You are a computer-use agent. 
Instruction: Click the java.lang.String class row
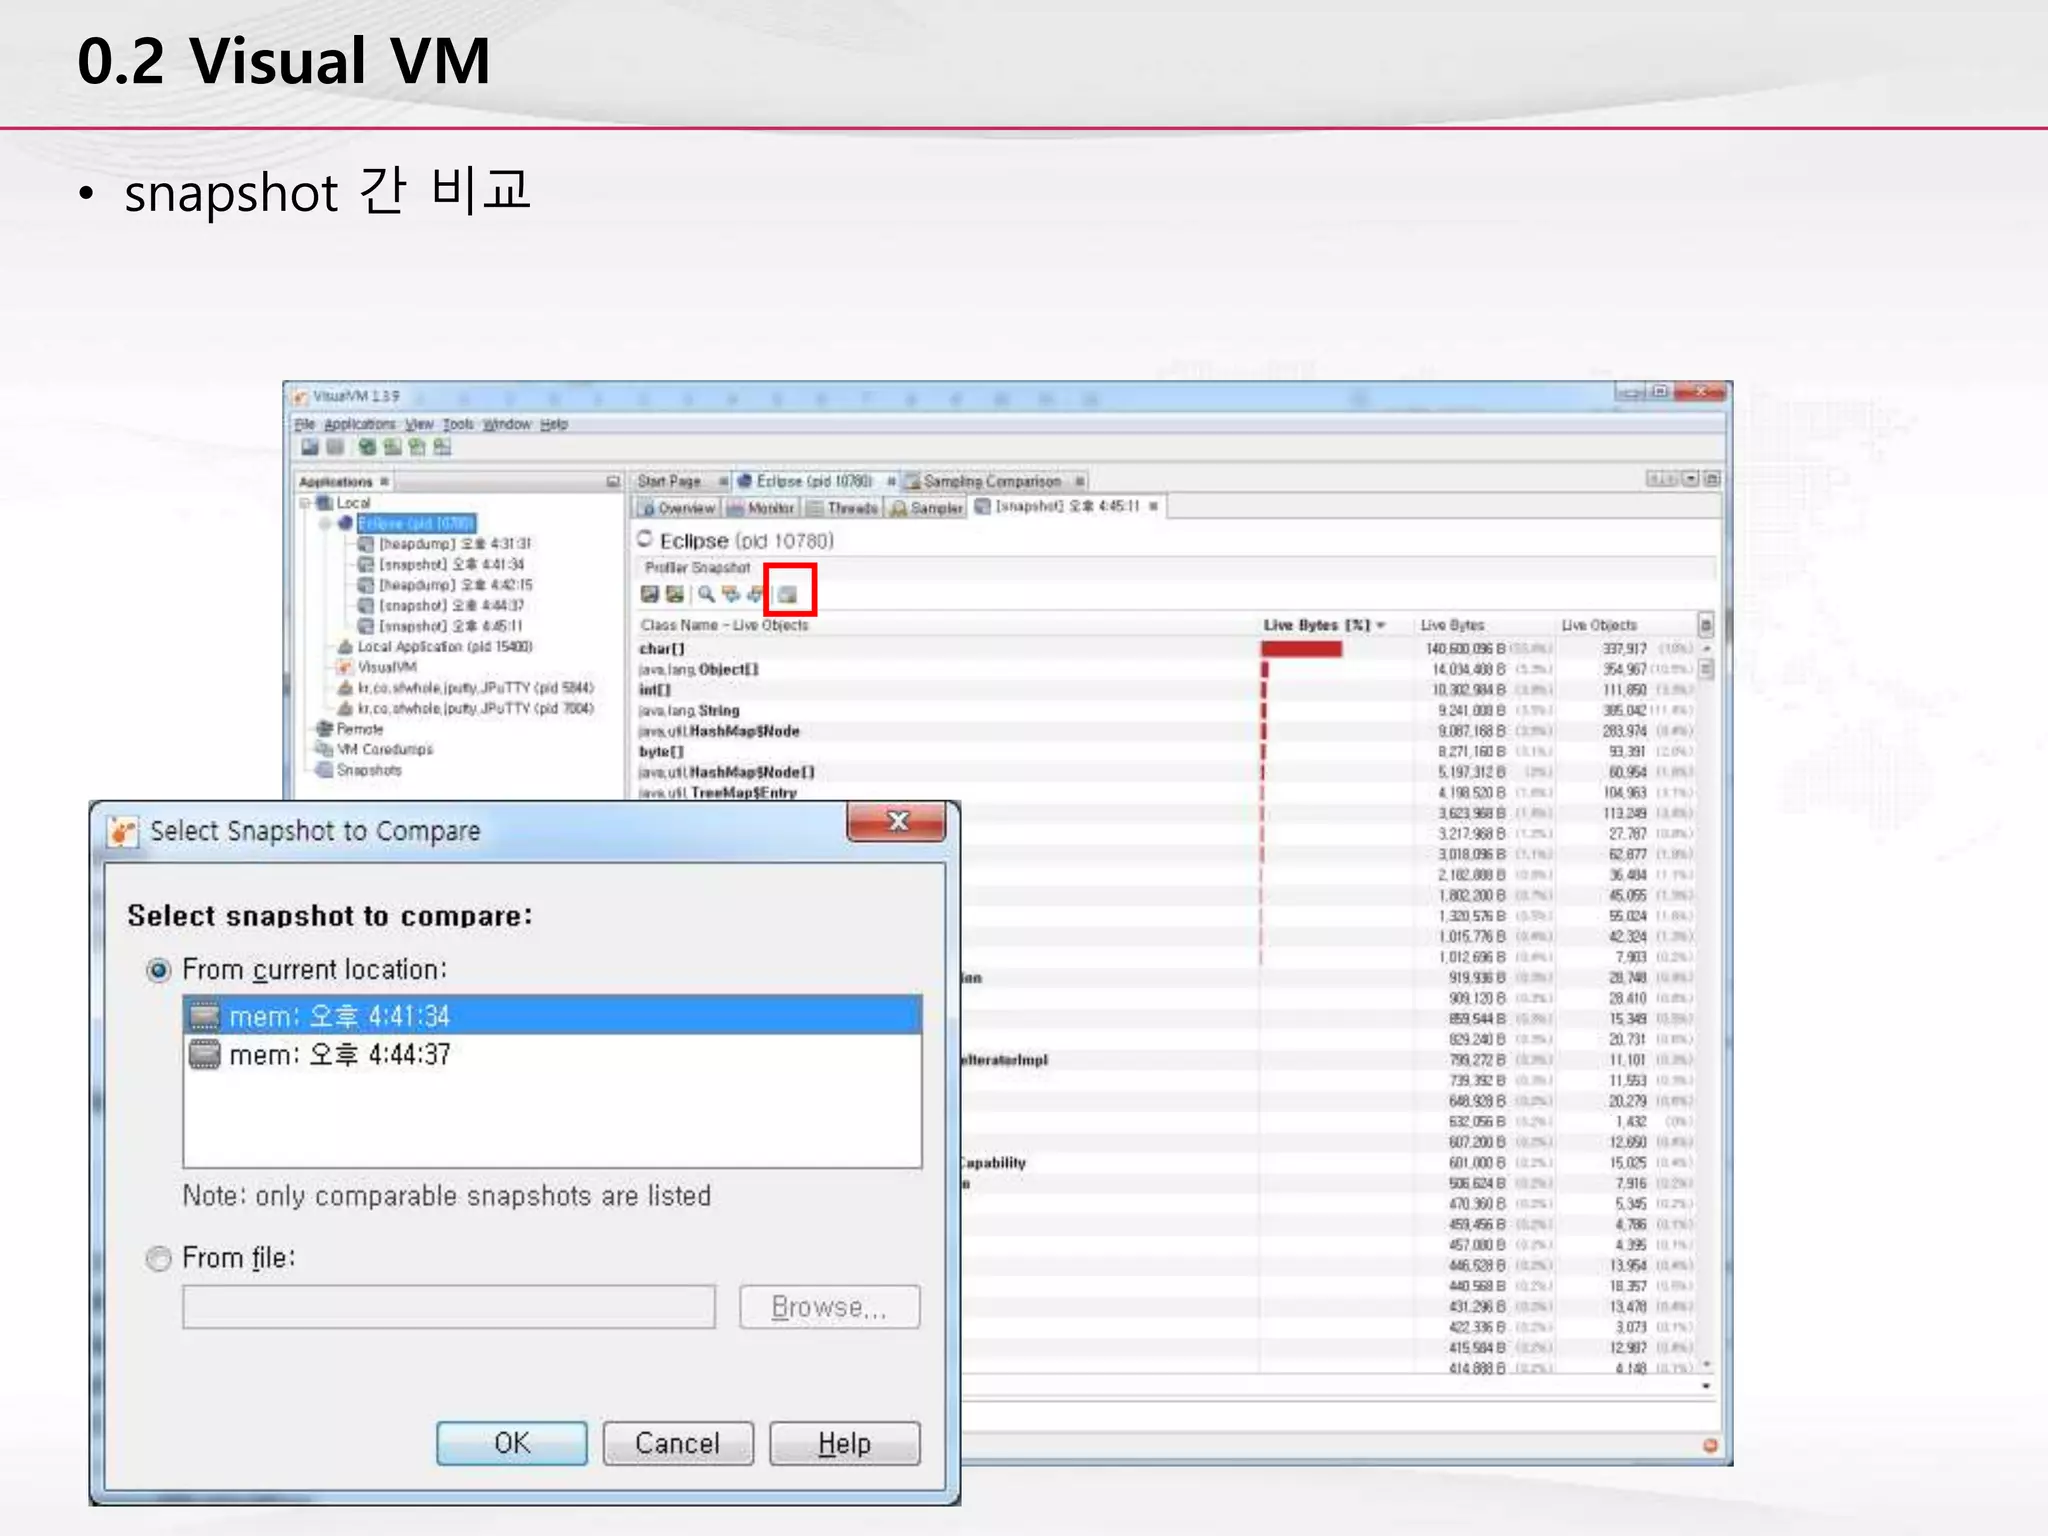(1165, 710)
